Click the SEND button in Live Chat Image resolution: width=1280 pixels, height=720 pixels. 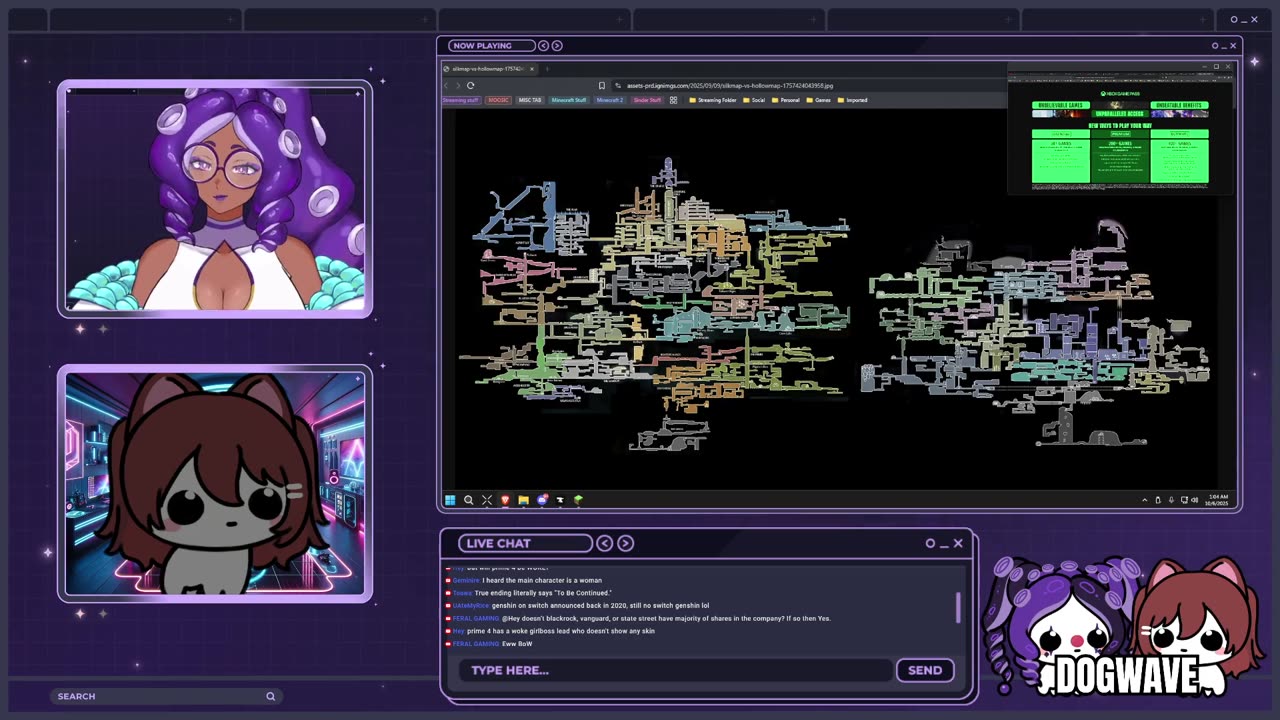pyautogui.click(x=925, y=670)
